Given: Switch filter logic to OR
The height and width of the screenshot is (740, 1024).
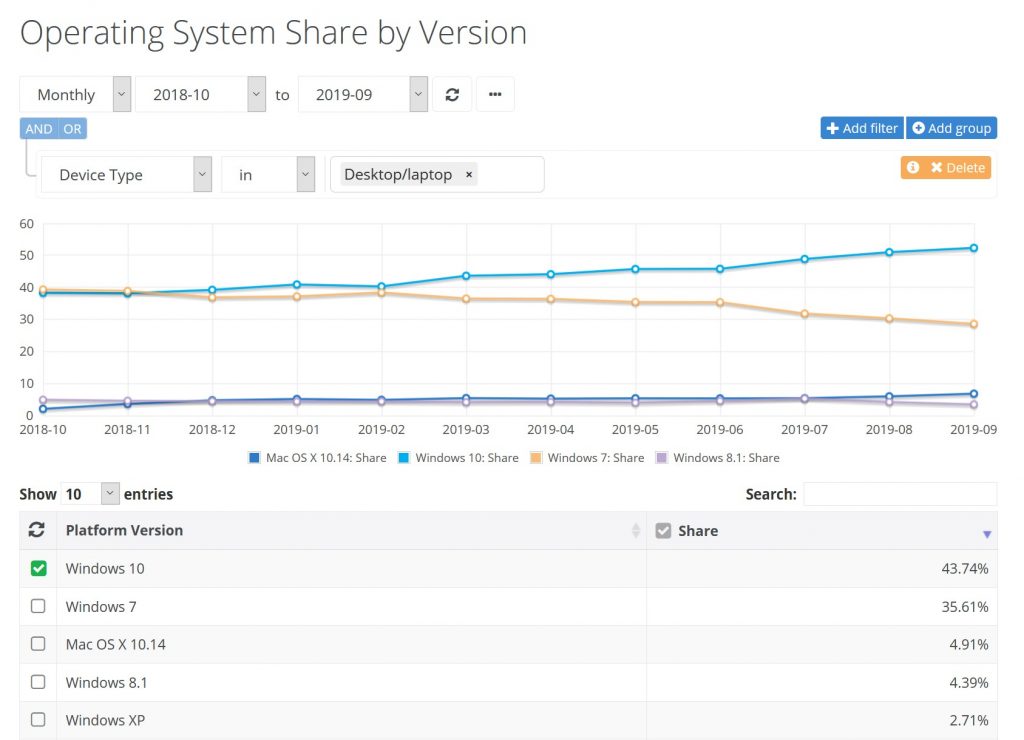Looking at the screenshot, I should [73, 129].
